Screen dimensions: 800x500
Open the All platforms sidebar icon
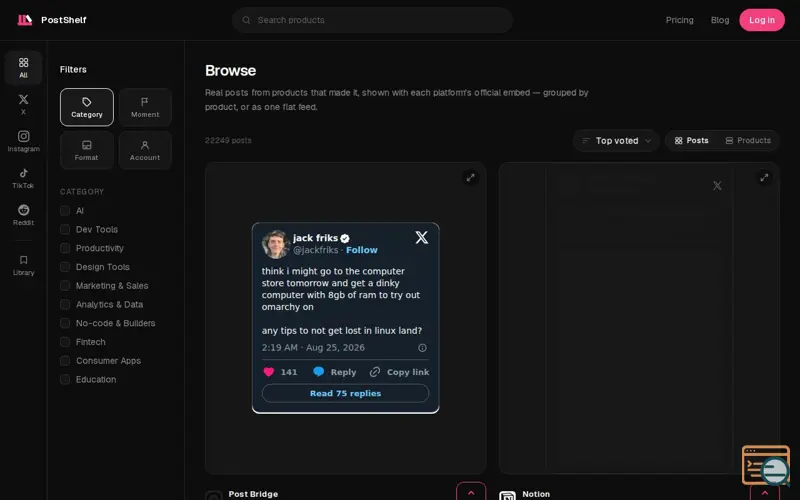coord(23,67)
